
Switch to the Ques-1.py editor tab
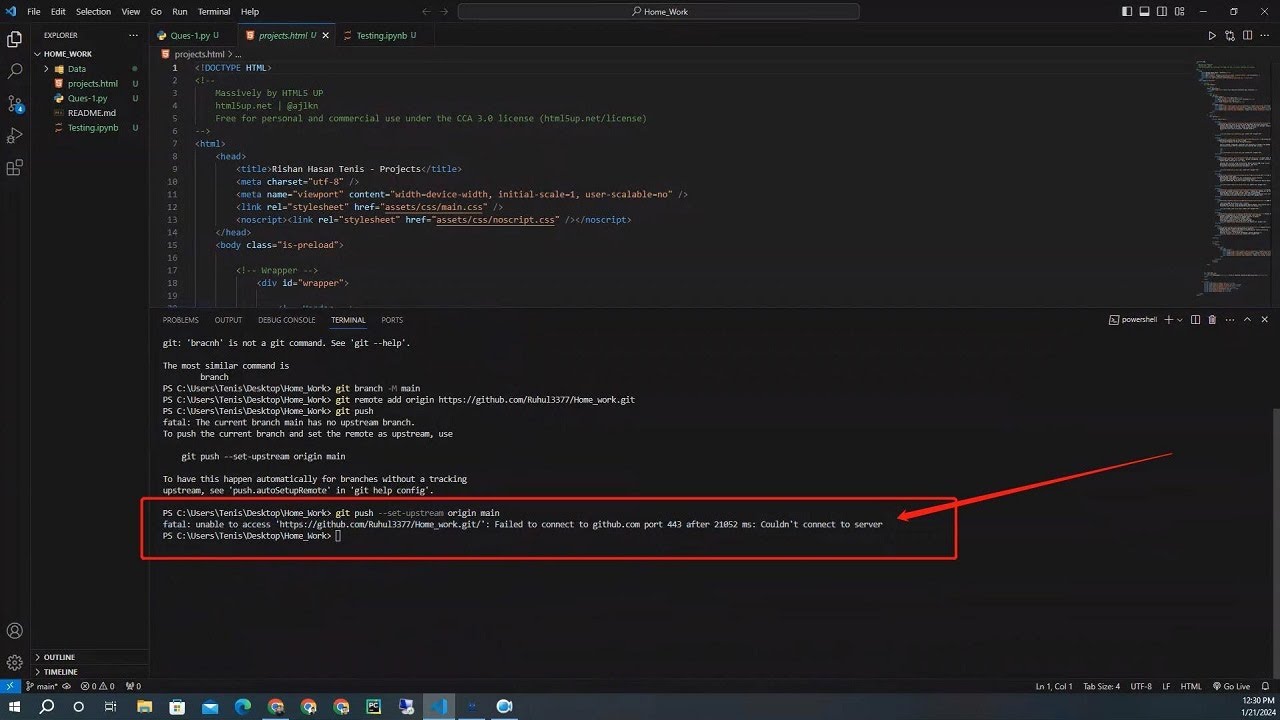point(193,35)
